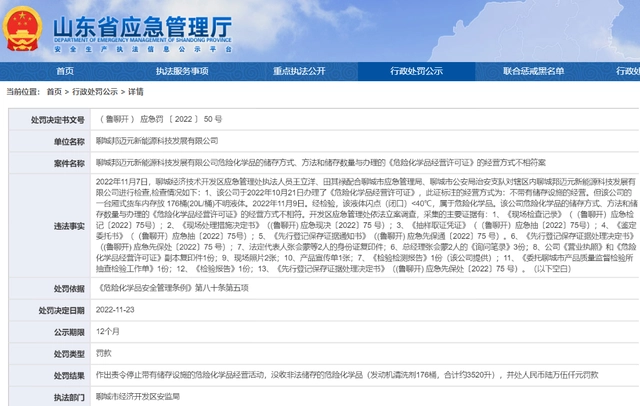This screenshot has width=640, height=406.
Task: Click the 处罚决定书文号 row label
Action: pyautogui.click(x=58, y=120)
